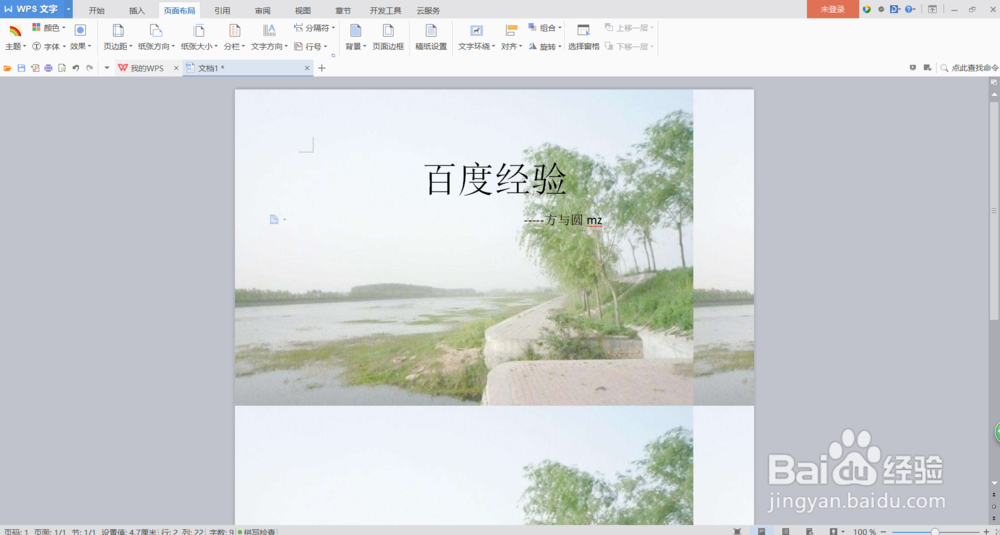This screenshot has height=535, width=1000.
Task: Switch to the 视图 ribbon tab
Action: click(x=303, y=10)
